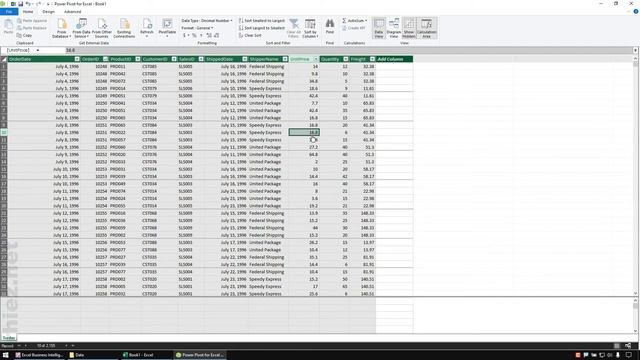Click the Sort by Column icon
This screenshot has height=360, width=640.
pyautogui.click(x=310, y=28)
